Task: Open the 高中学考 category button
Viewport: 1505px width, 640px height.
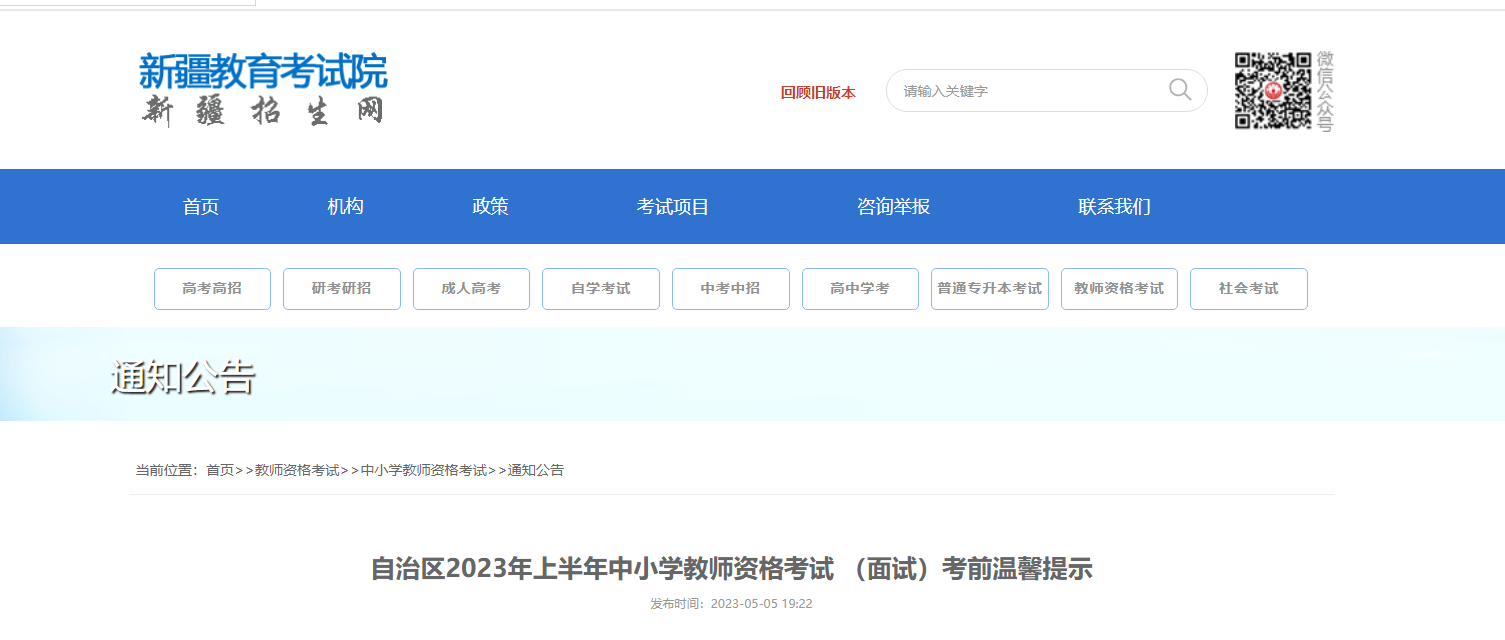Action: click(860, 289)
